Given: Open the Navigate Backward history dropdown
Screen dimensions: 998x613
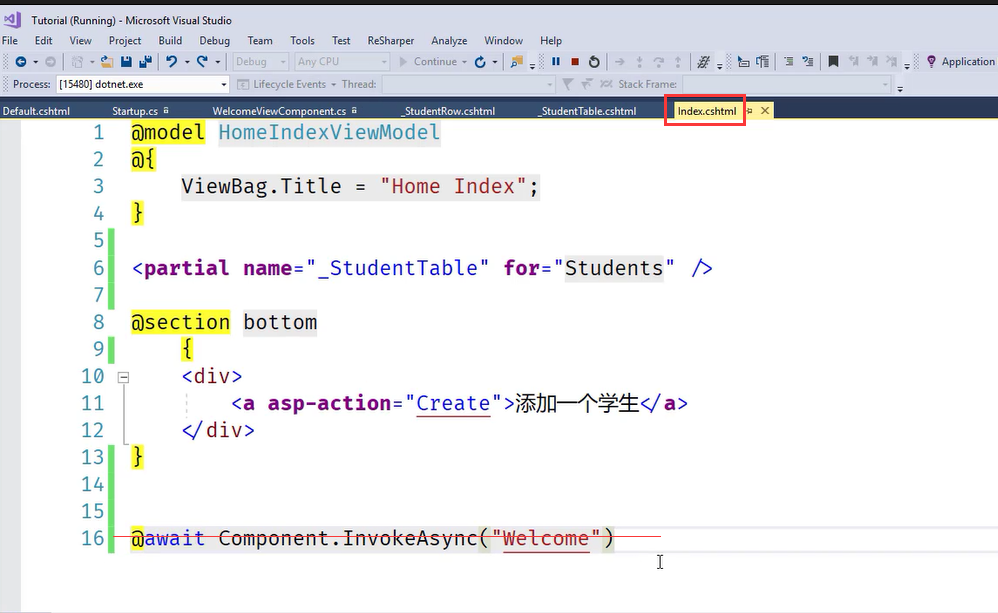Looking at the screenshot, I should click(36, 62).
